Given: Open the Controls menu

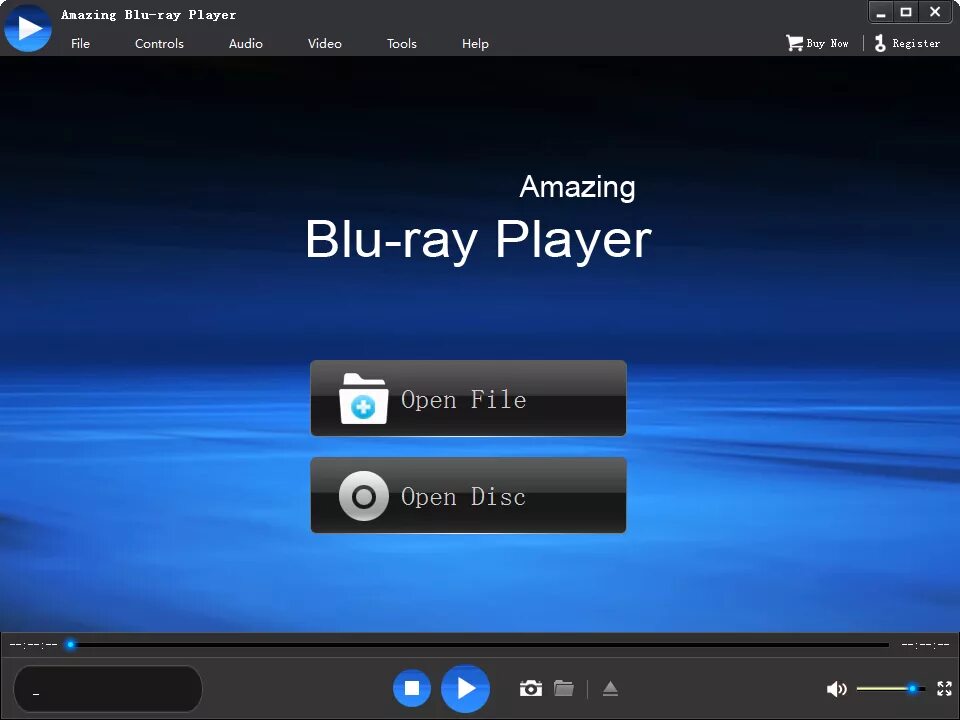Looking at the screenshot, I should click(x=159, y=43).
